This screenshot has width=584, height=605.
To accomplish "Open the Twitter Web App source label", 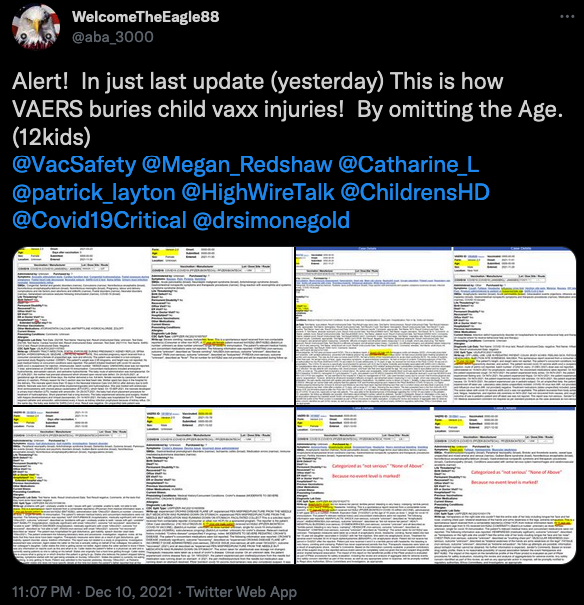I will point(241,591).
